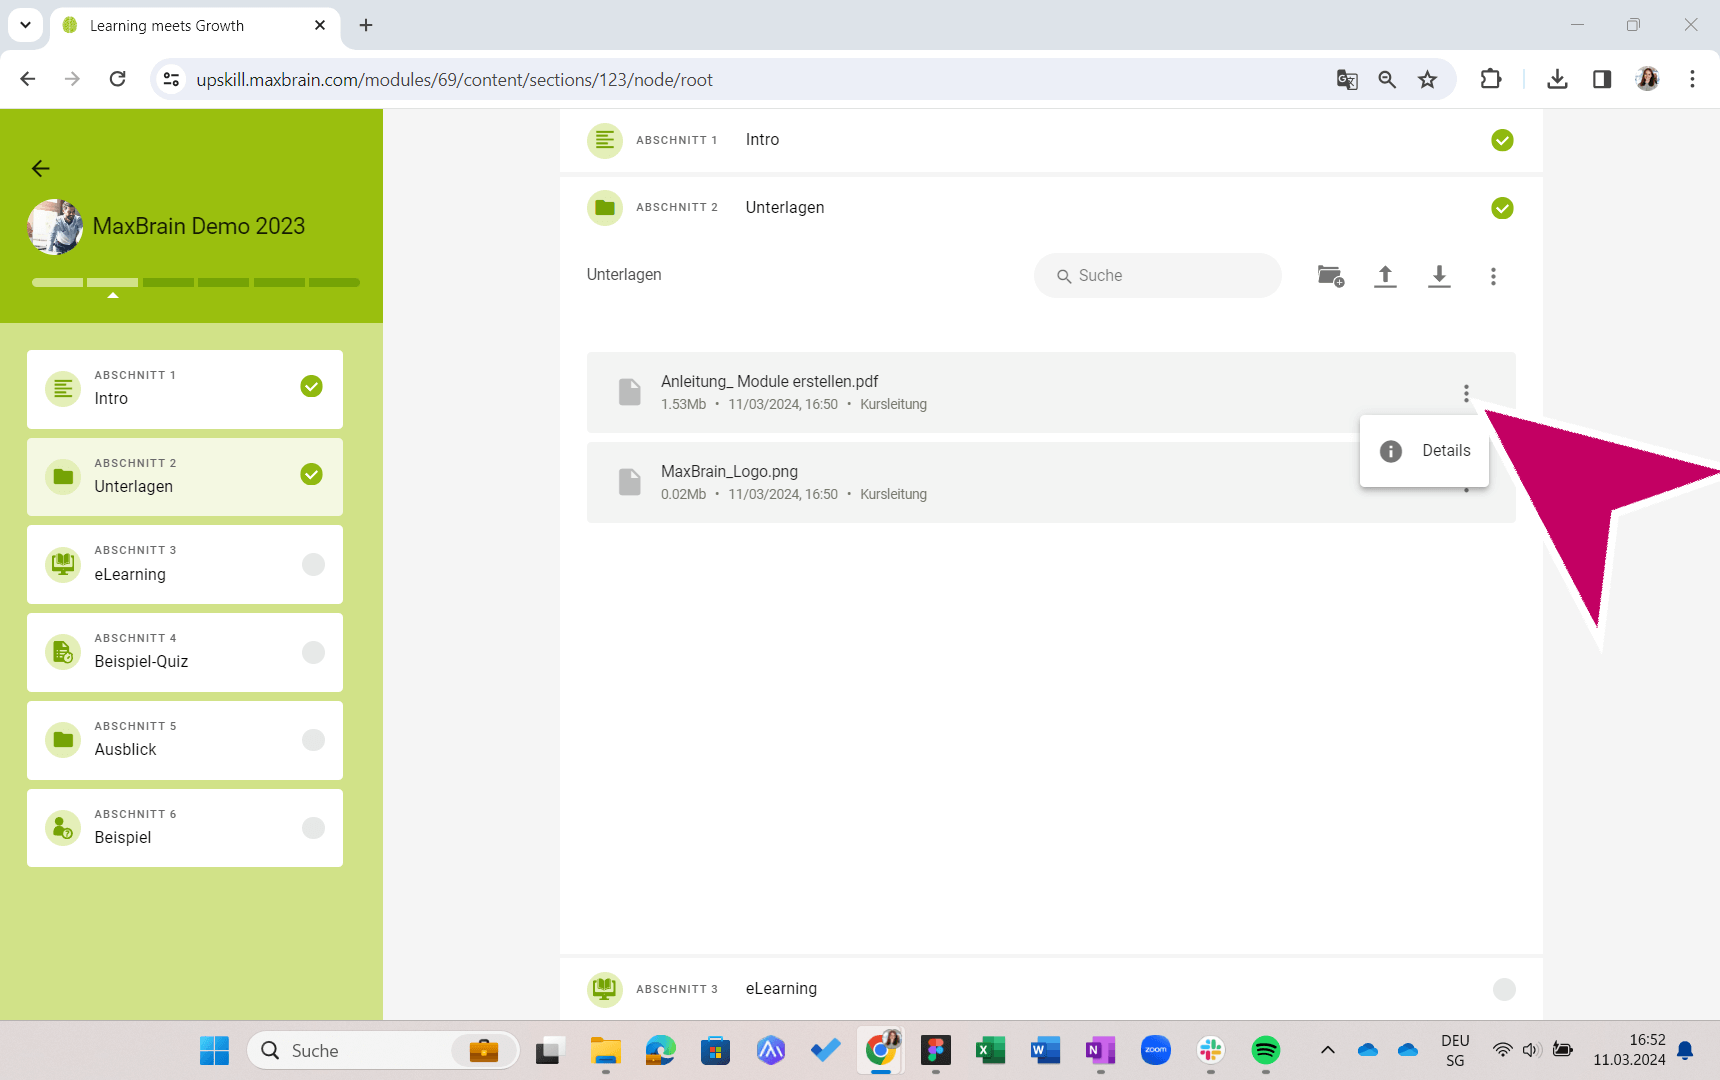Click browser back navigation arrow
This screenshot has width=1720, height=1080.
pos(28,79)
